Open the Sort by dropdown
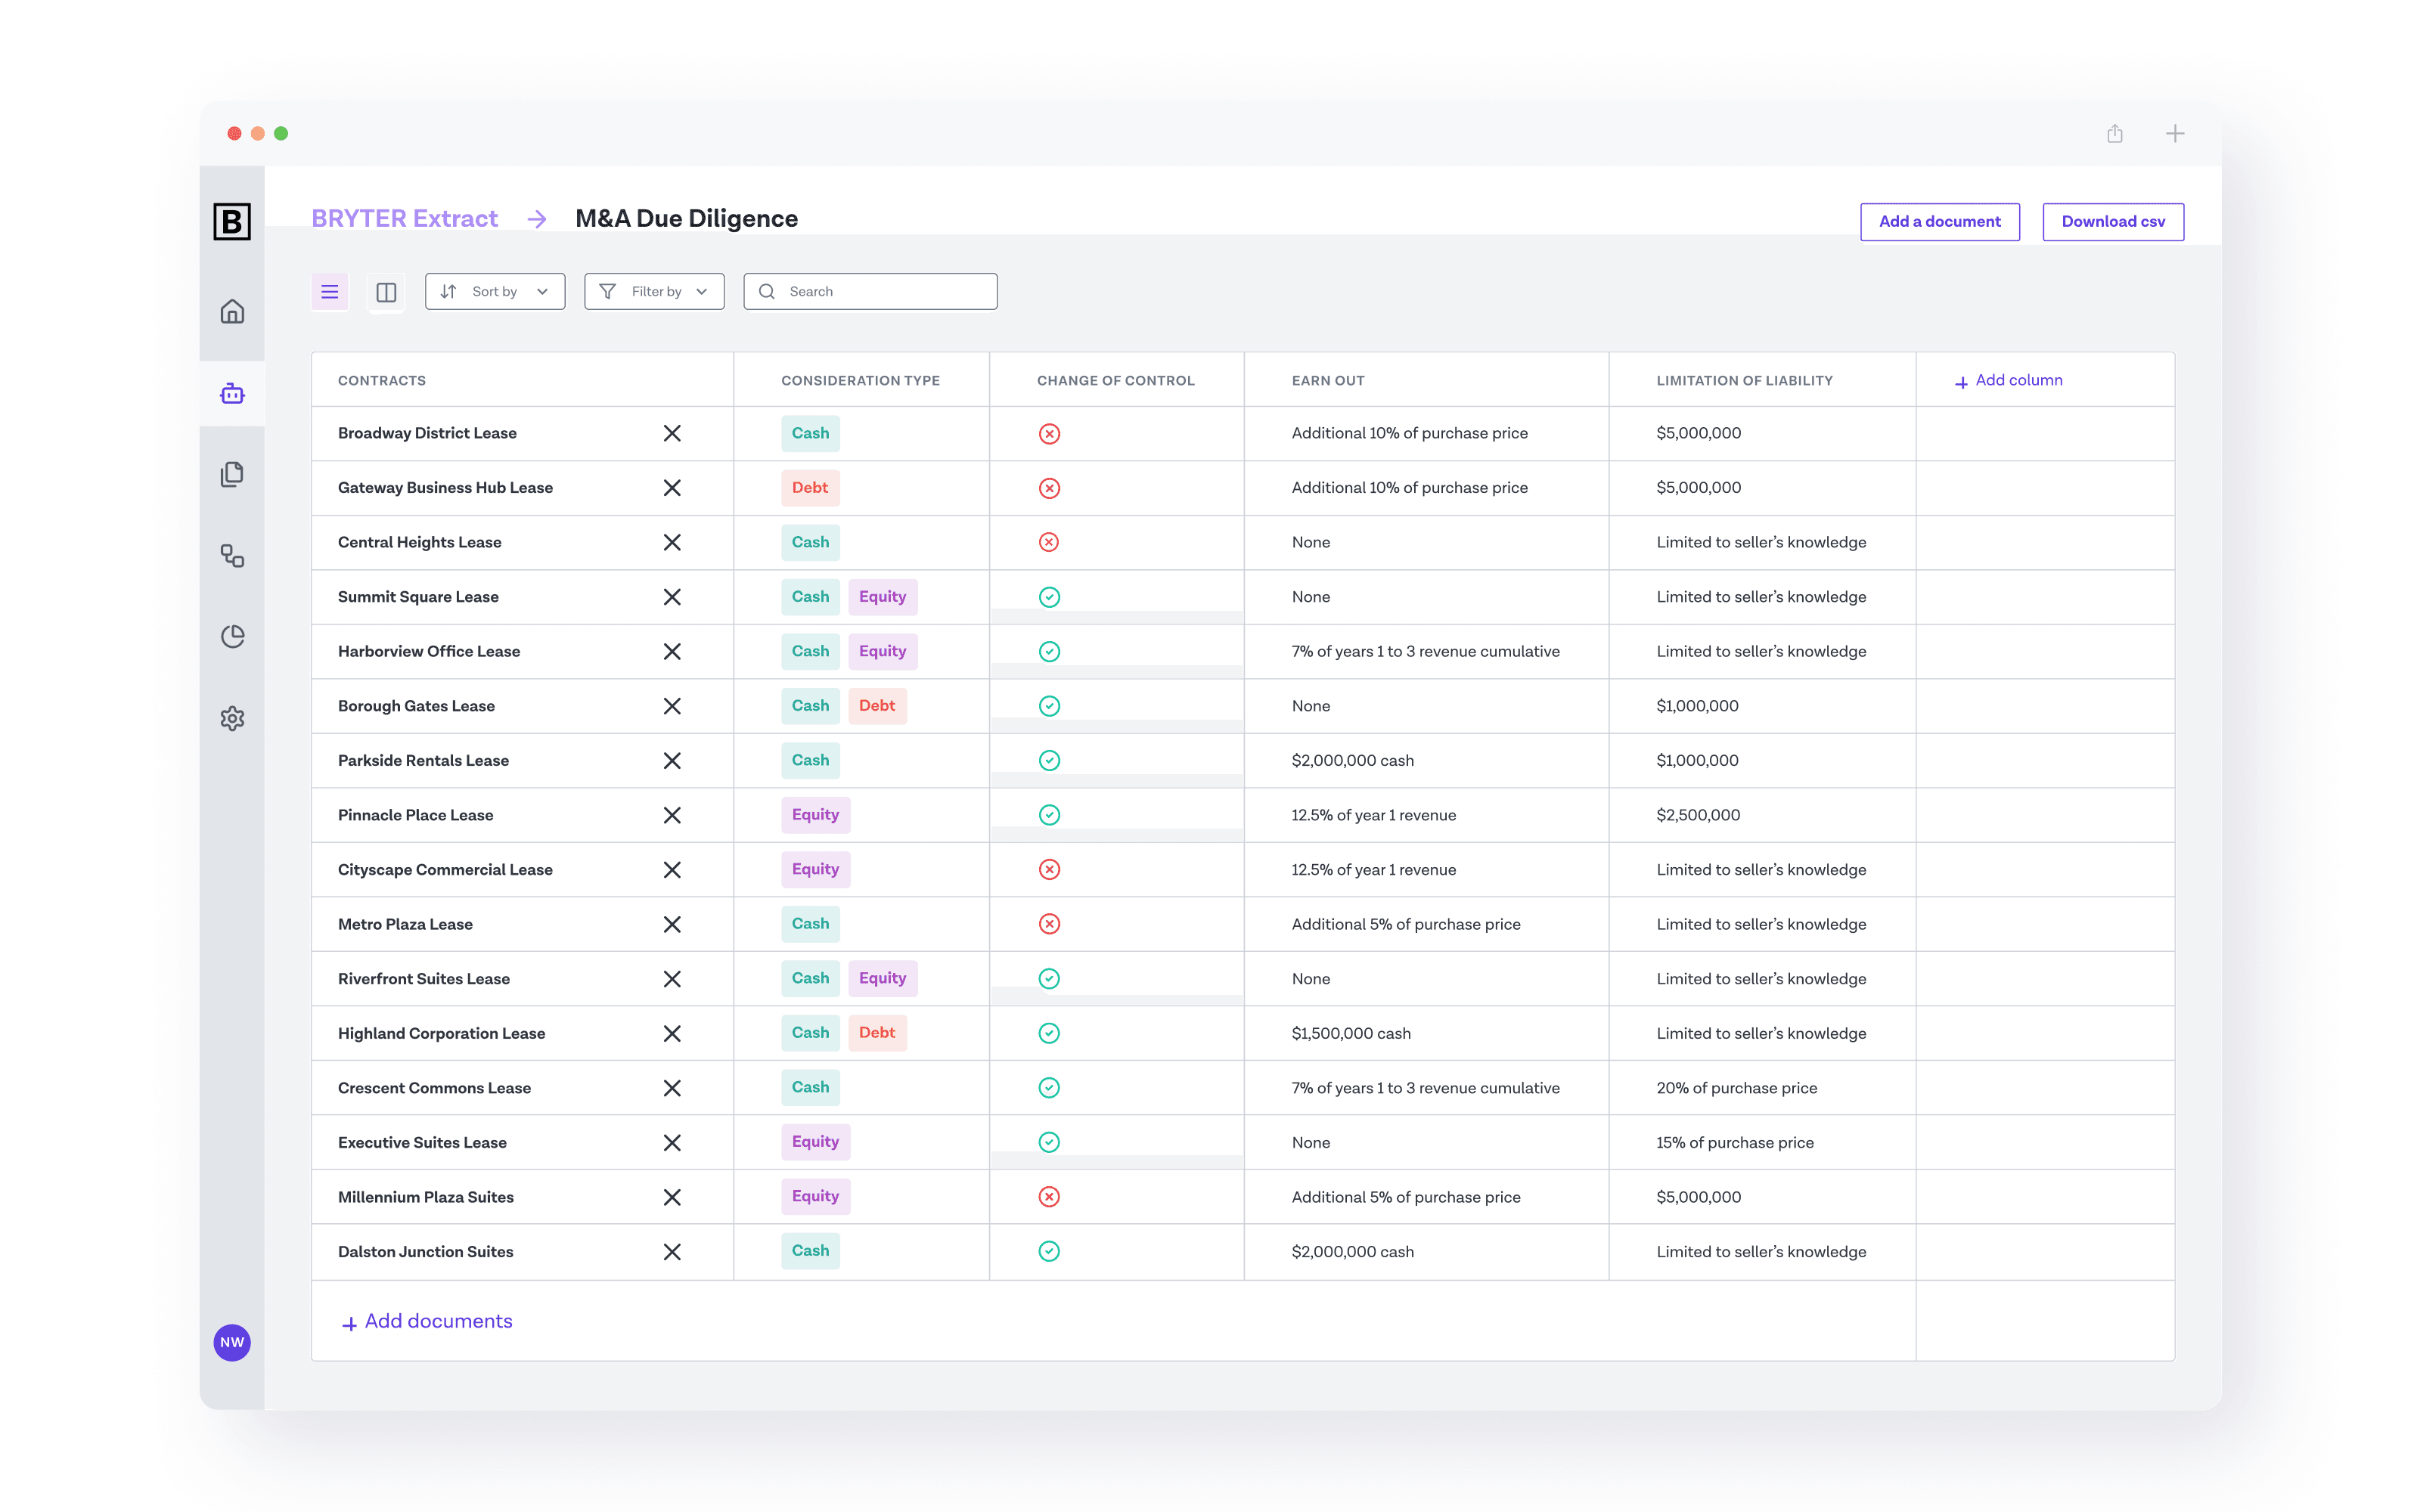This screenshot has width=2420, height=1512. [x=495, y=291]
